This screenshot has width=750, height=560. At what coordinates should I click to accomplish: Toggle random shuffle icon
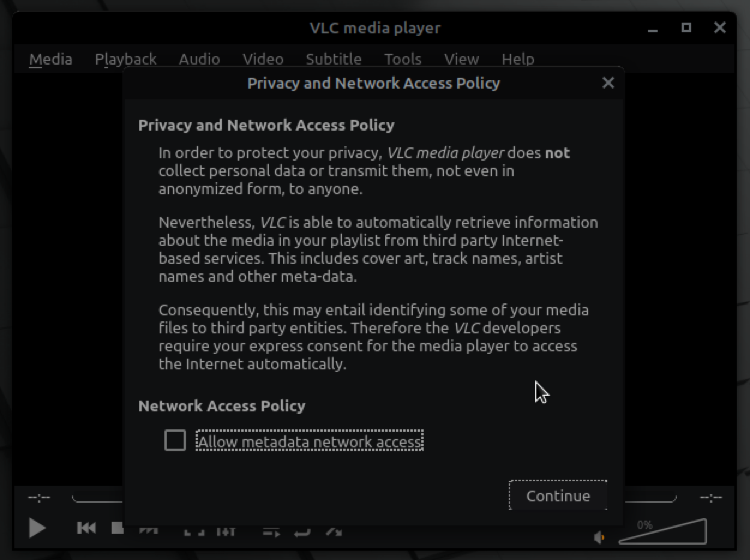[x=334, y=532]
